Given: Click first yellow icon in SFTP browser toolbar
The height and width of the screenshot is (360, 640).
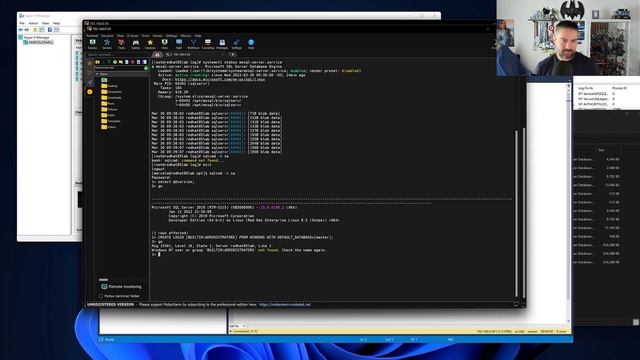Looking at the screenshot, I should coord(97,62).
